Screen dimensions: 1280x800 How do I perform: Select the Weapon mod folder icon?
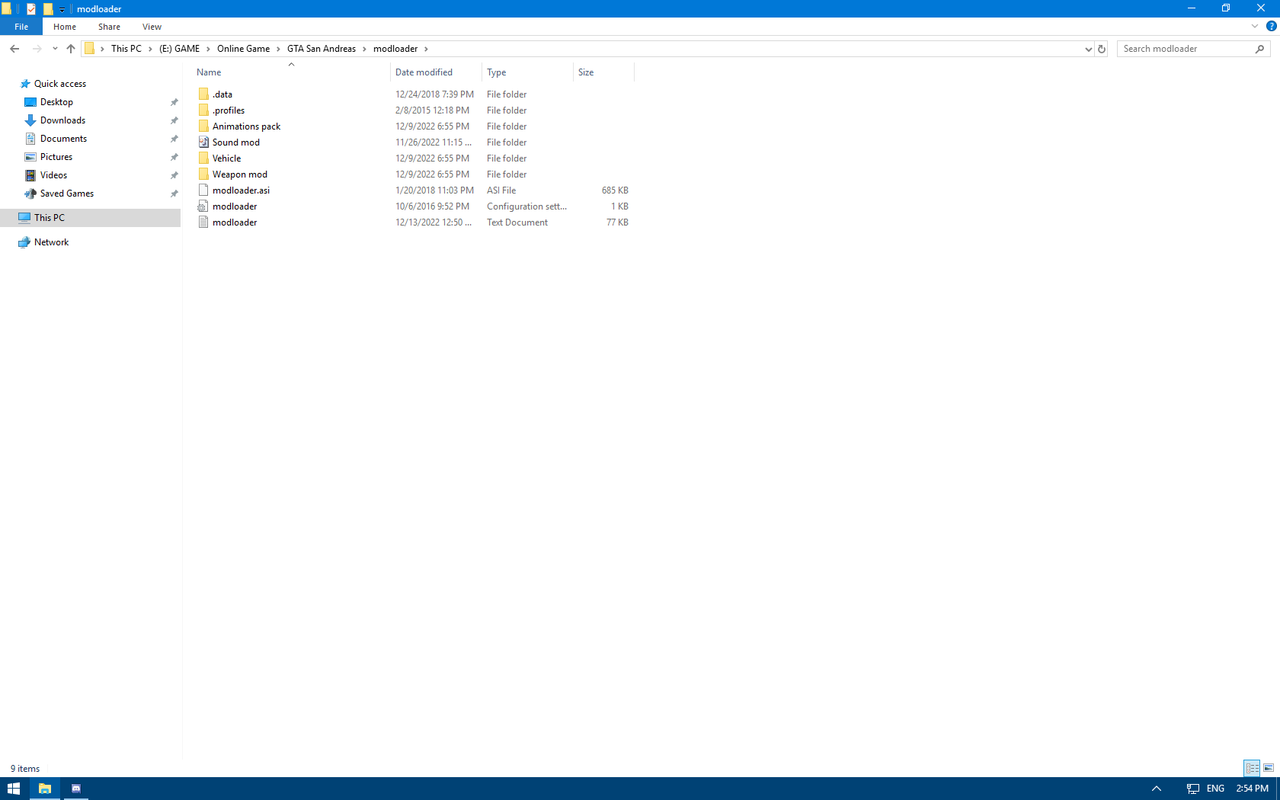point(204,174)
